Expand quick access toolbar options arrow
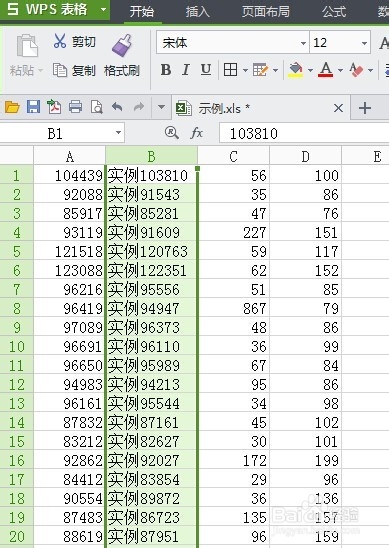Image resolution: width=389 pixels, height=548 pixels. pos(161,107)
